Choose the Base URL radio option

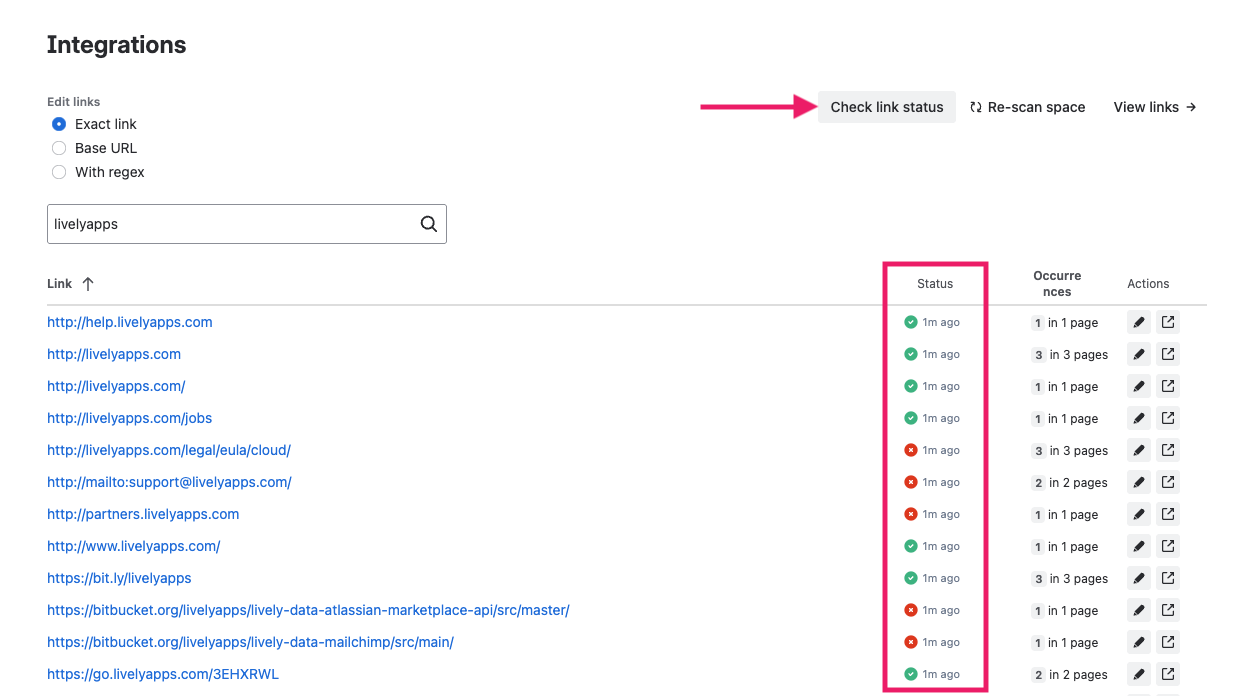click(59, 148)
